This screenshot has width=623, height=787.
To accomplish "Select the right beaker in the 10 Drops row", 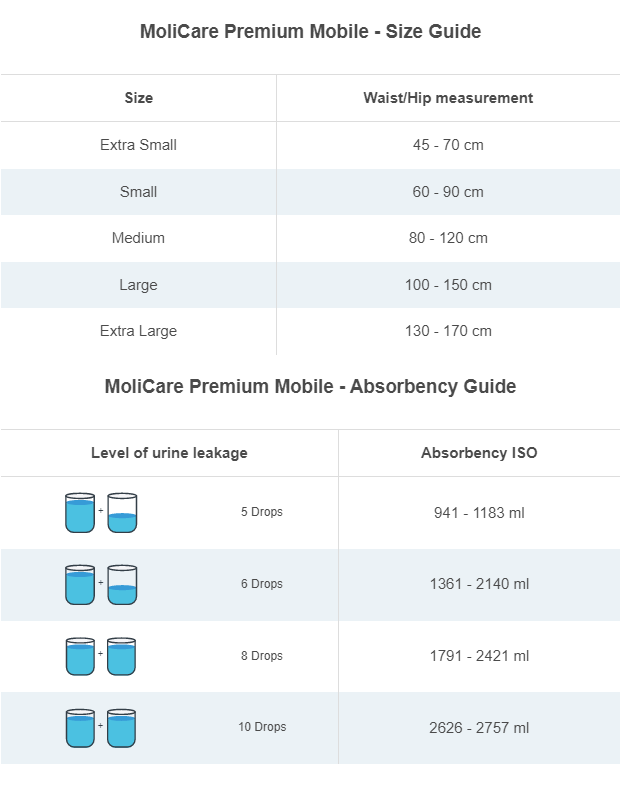I will tap(122, 728).
